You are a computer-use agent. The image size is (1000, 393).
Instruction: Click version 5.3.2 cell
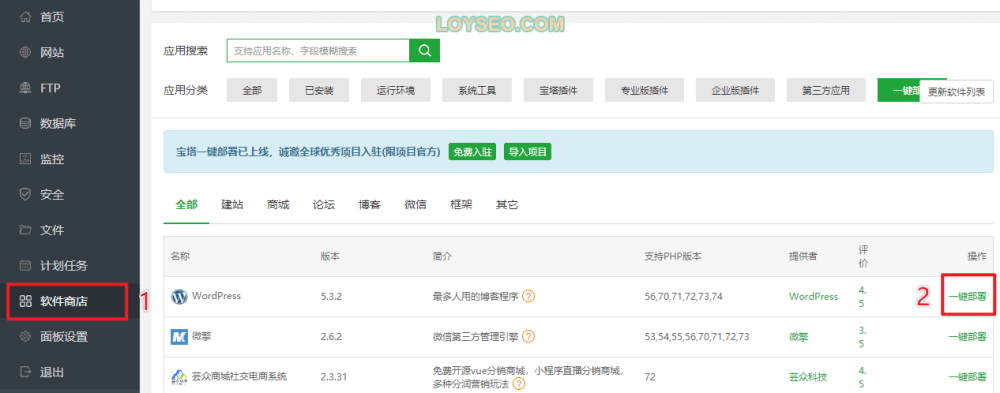tap(332, 297)
